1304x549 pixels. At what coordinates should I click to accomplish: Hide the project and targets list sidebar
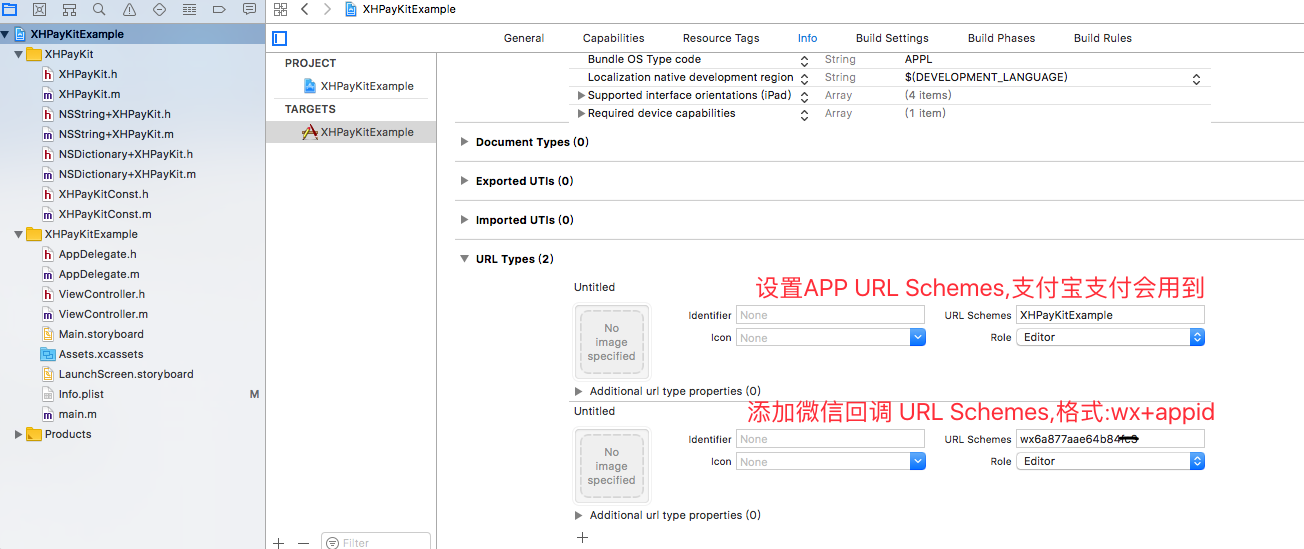click(x=280, y=38)
